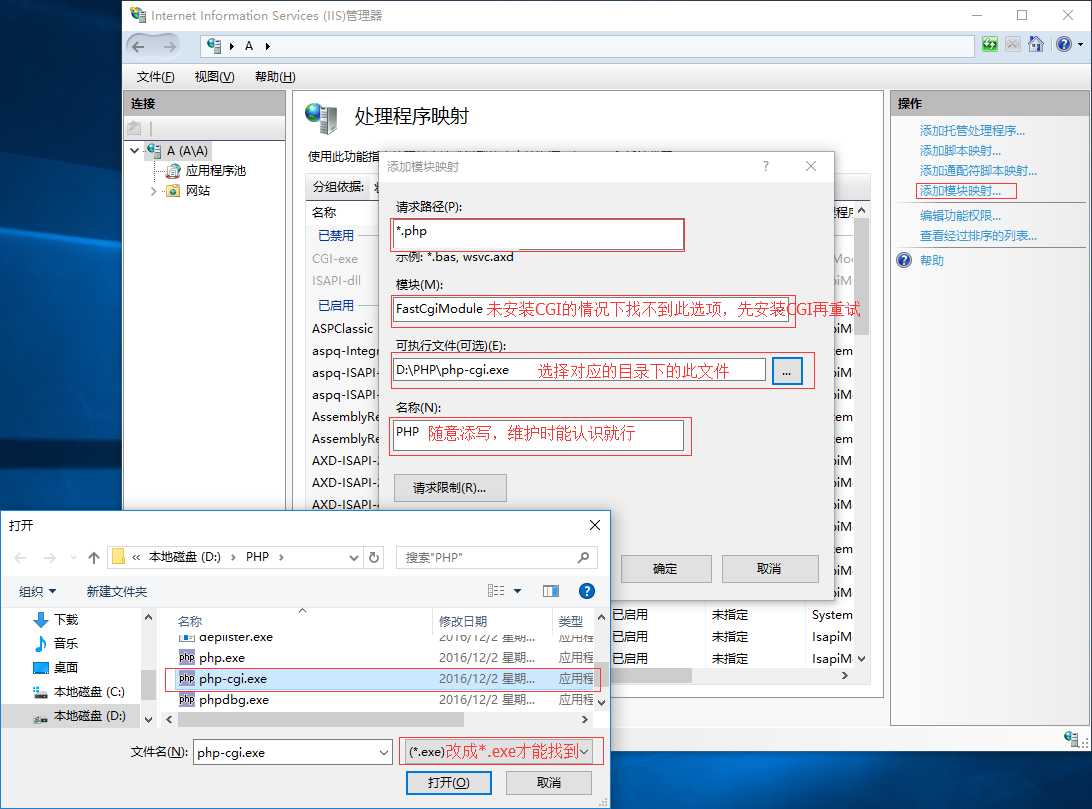This screenshot has height=809, width=1092.
Task: Select the 桌面 folder in navigation pane
Action: (x=56, y=668)
